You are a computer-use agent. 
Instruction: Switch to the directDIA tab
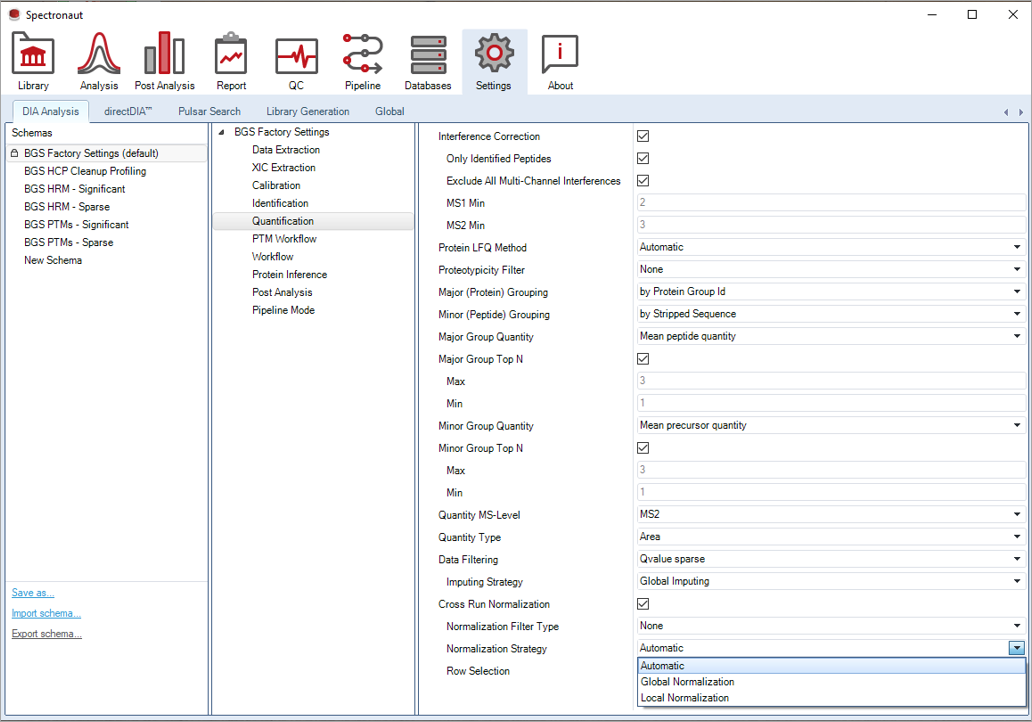coord(128,111)
